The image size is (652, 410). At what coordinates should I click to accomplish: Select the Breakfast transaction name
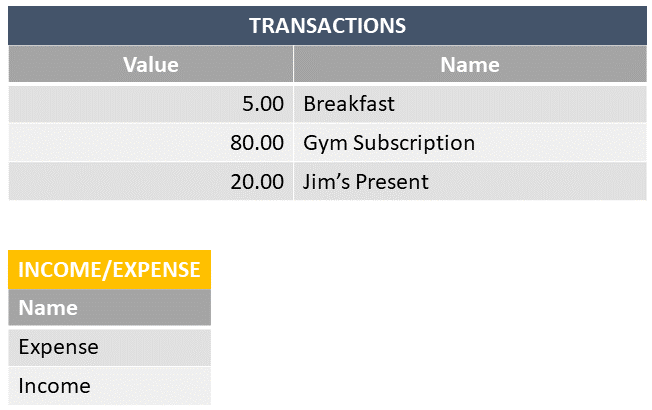(349, 104)
